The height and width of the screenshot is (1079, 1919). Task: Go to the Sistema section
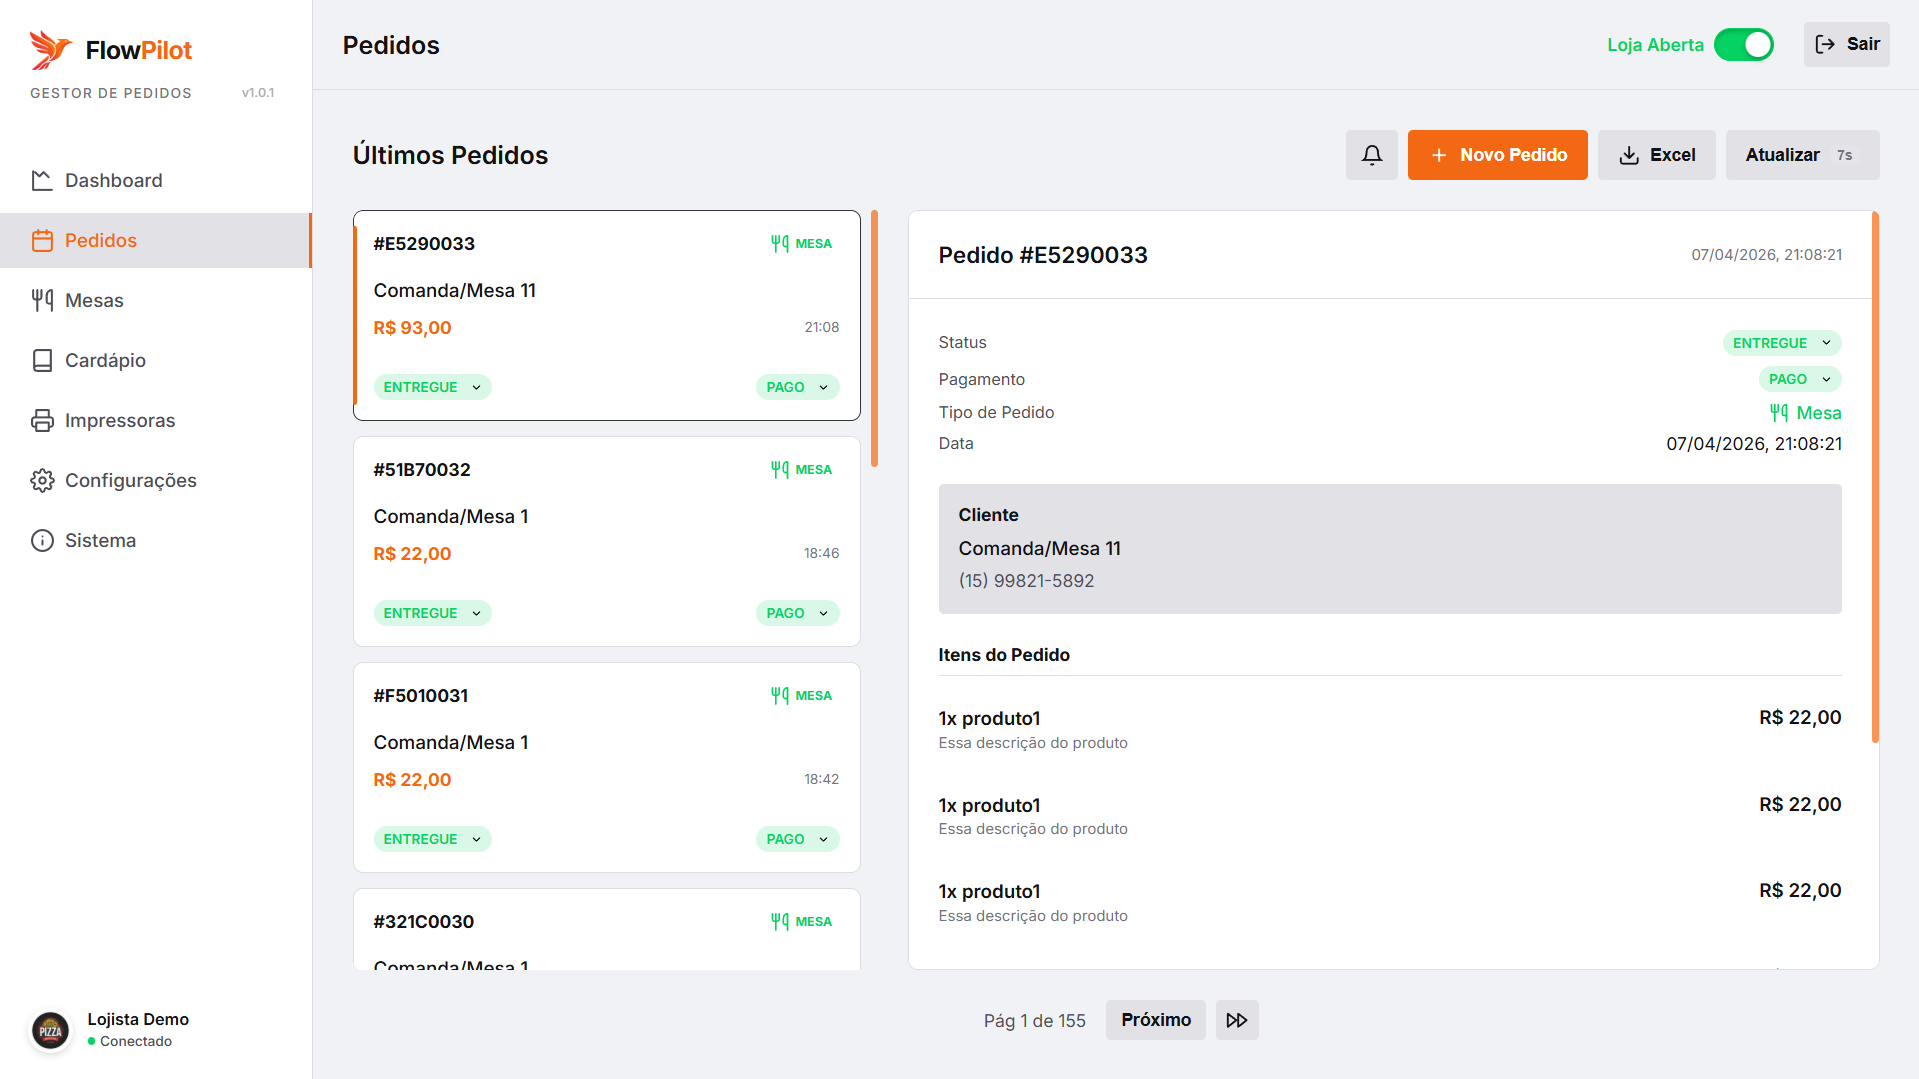pos(100,540)
